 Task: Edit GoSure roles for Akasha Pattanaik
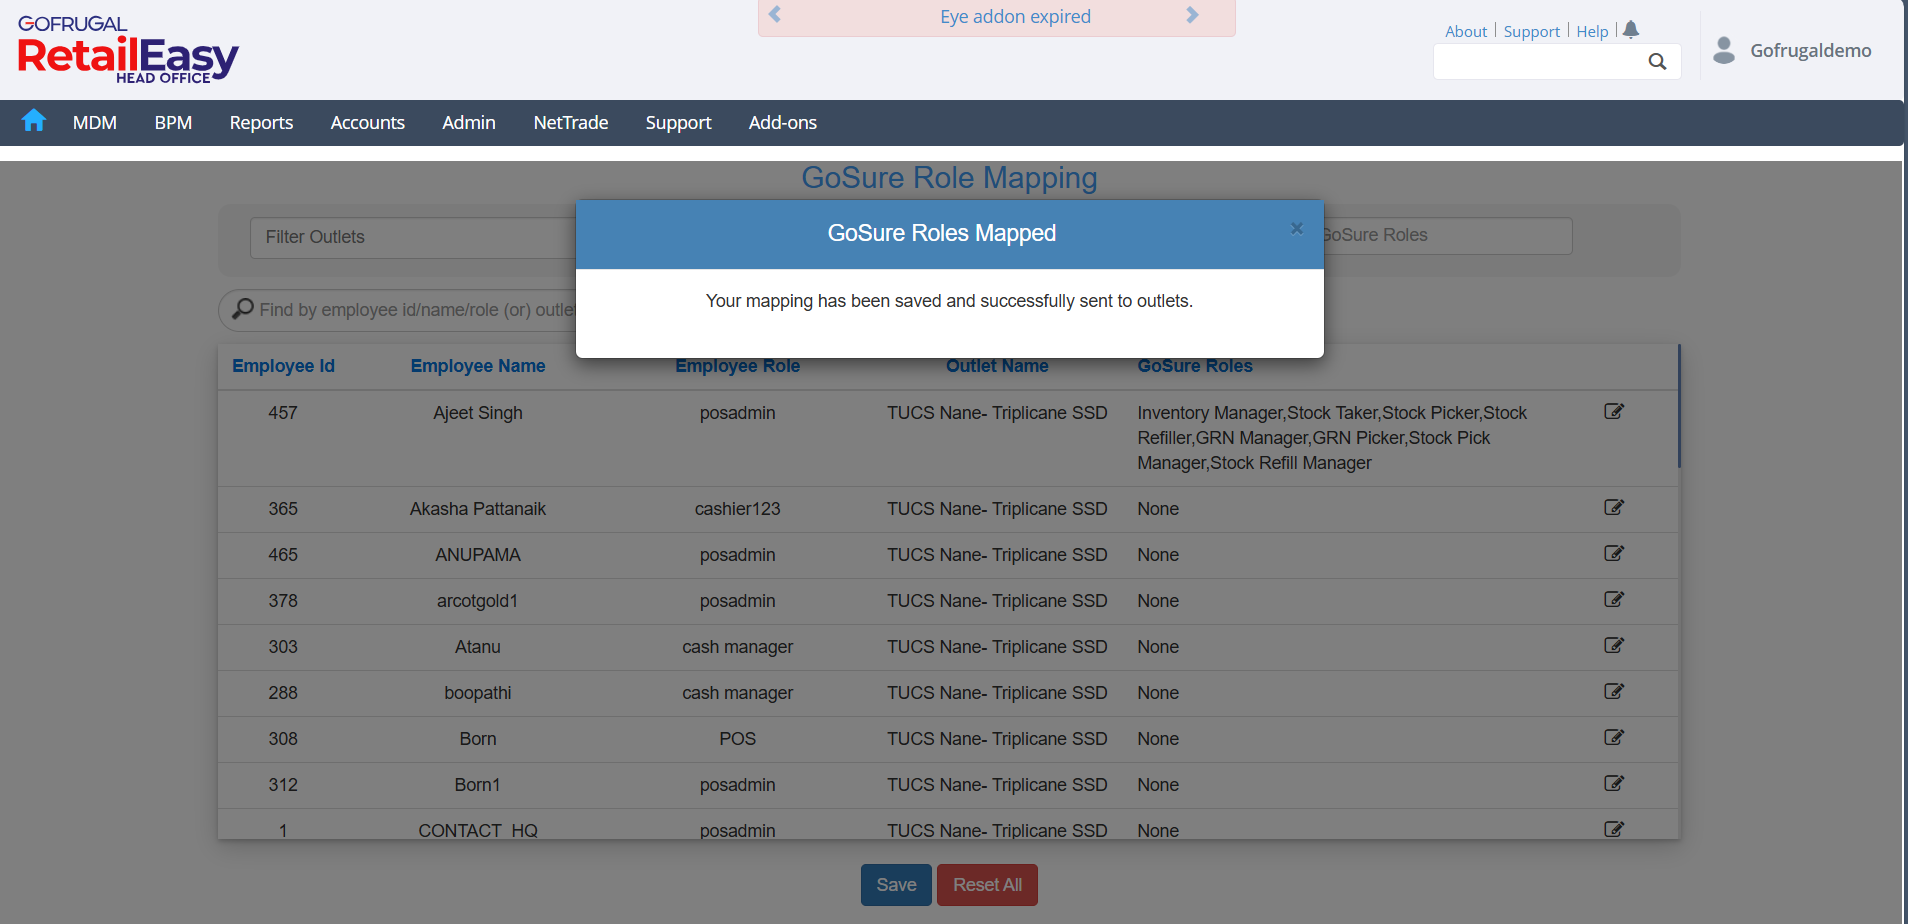click(x=1614, y=507)
